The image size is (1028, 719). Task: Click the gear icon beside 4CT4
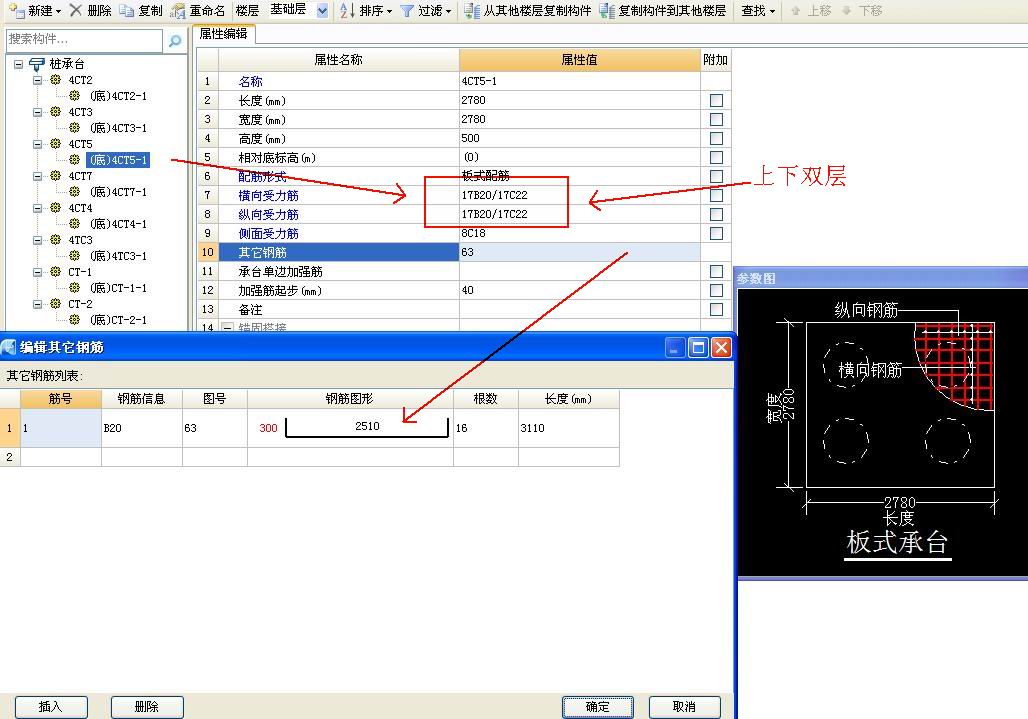56,208
